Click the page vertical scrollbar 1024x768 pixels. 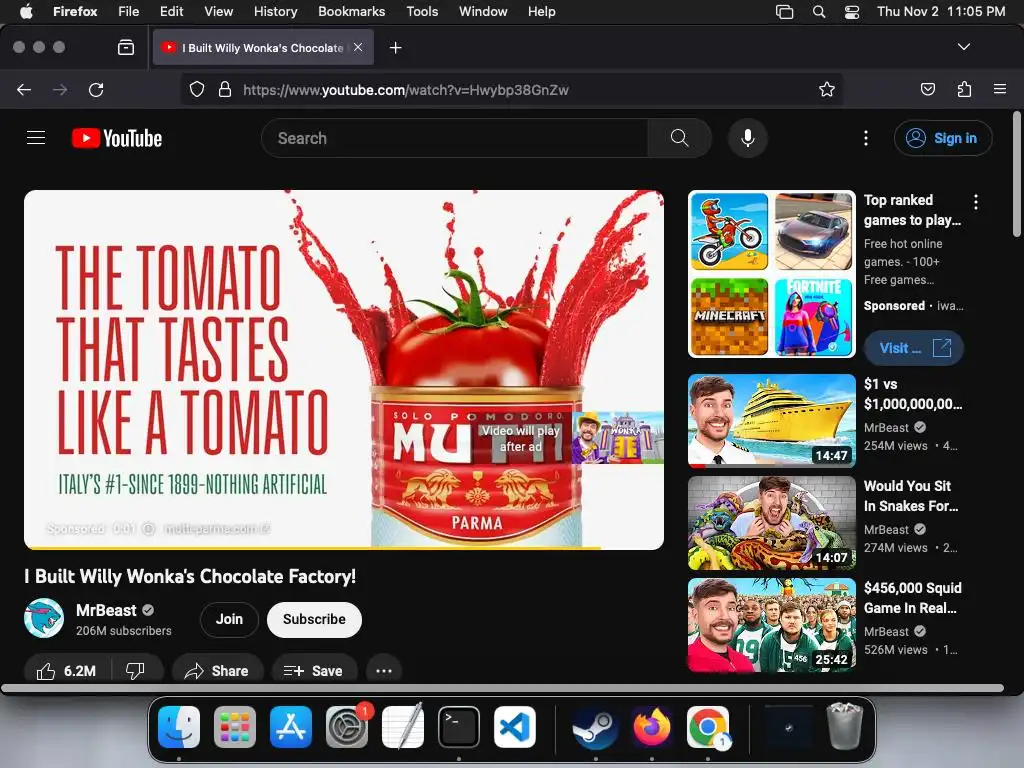(x=1017, y=174)
